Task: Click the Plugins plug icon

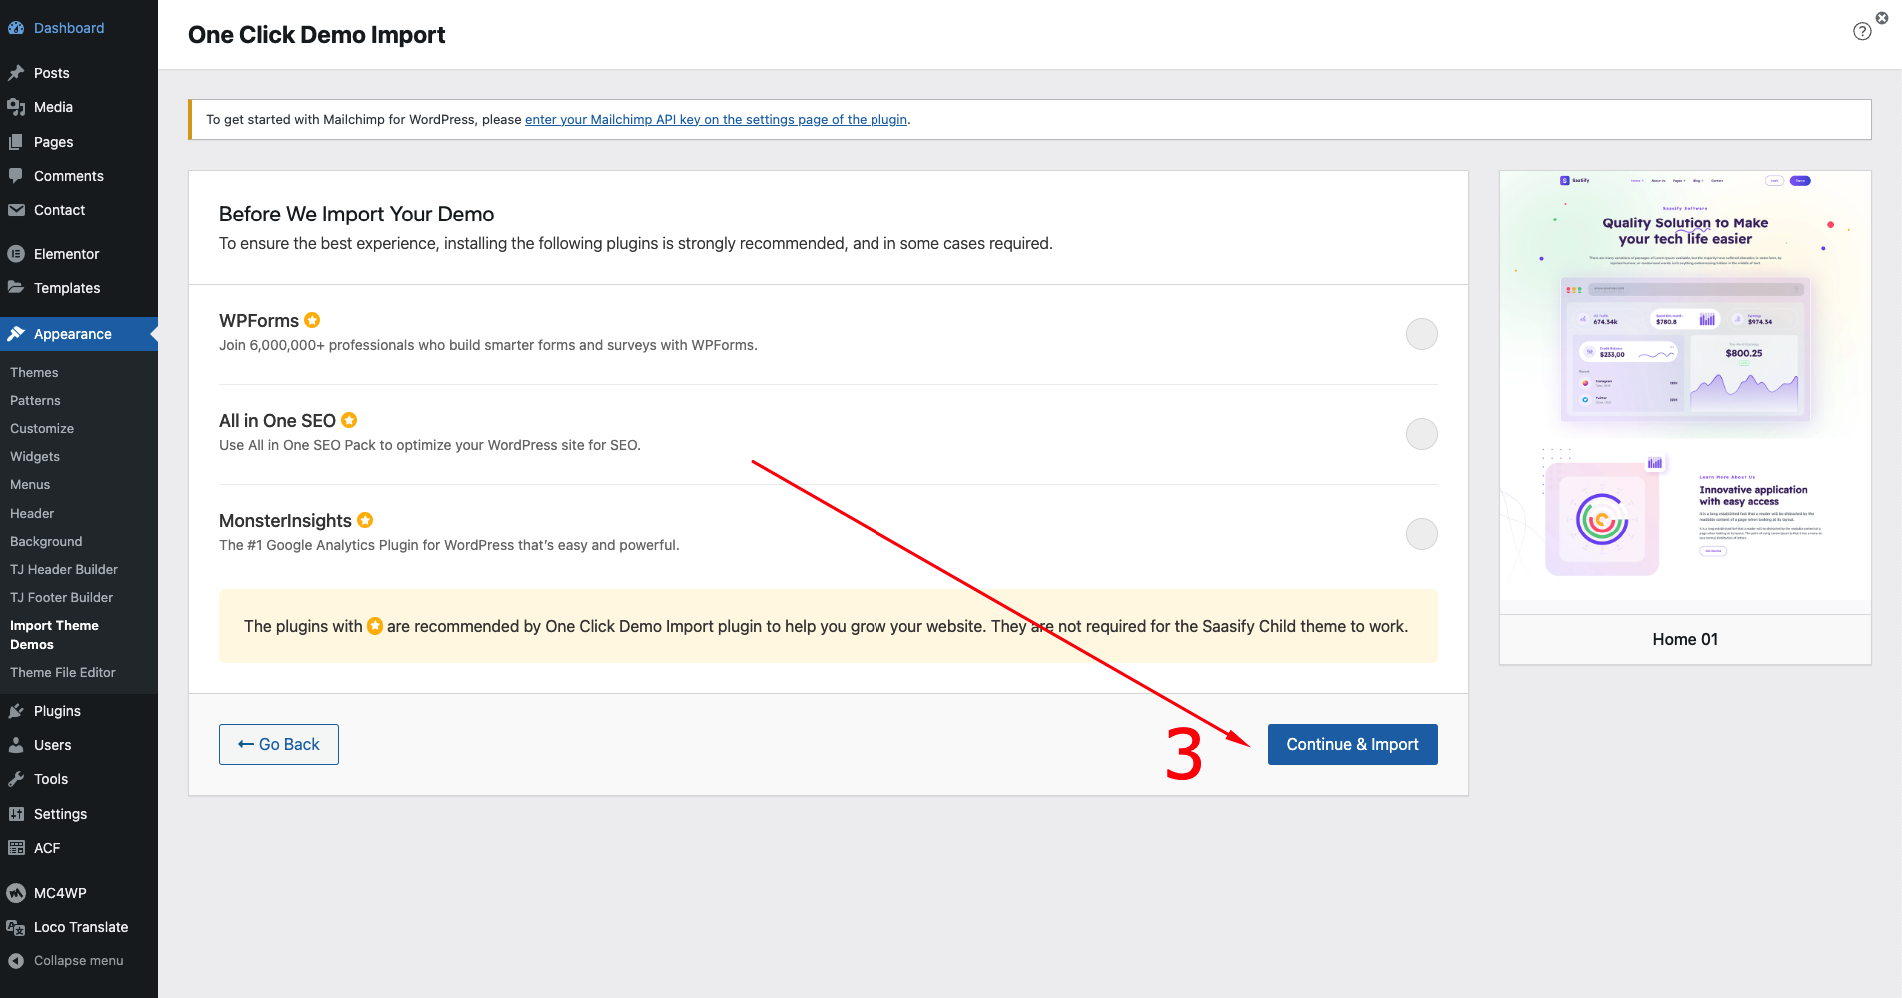Action: click(16, 711)
